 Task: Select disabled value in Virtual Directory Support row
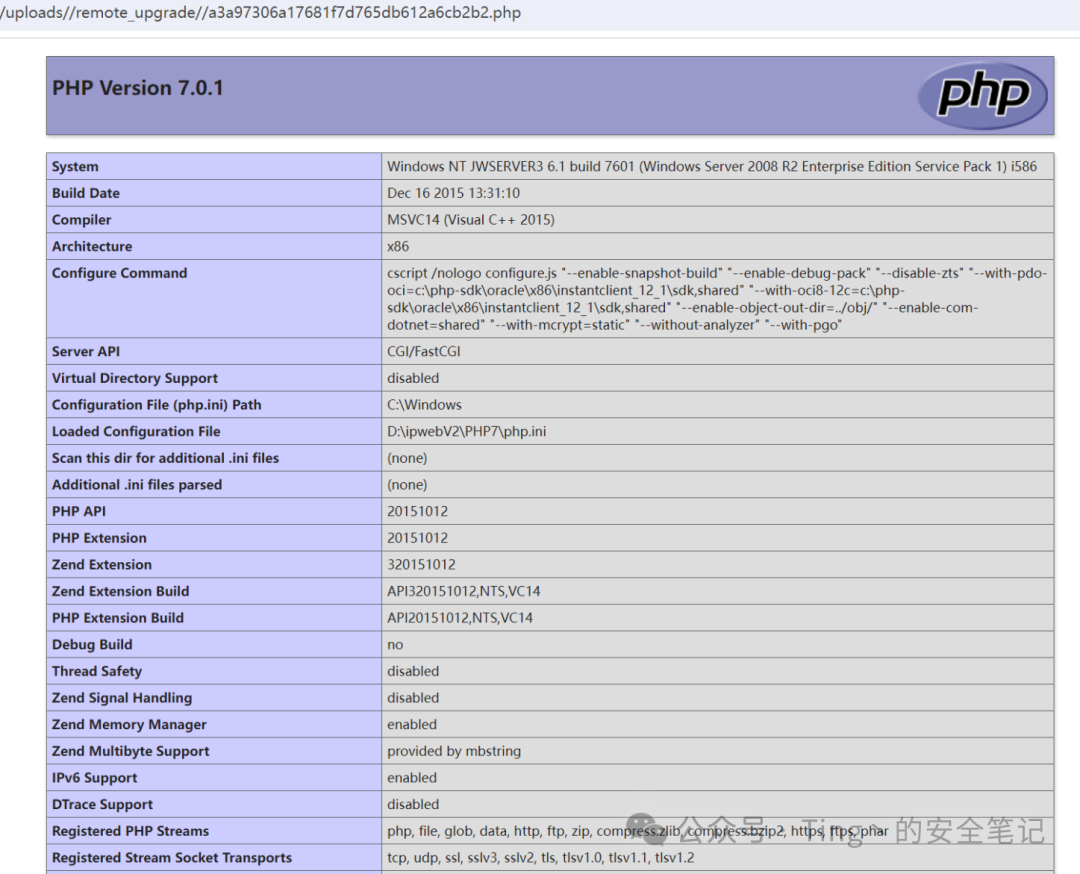413,378
